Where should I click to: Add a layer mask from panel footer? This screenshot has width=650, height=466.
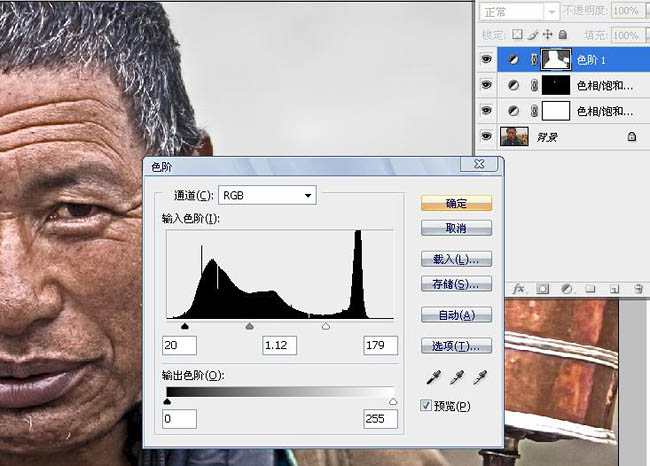click(x=542, y=288)
